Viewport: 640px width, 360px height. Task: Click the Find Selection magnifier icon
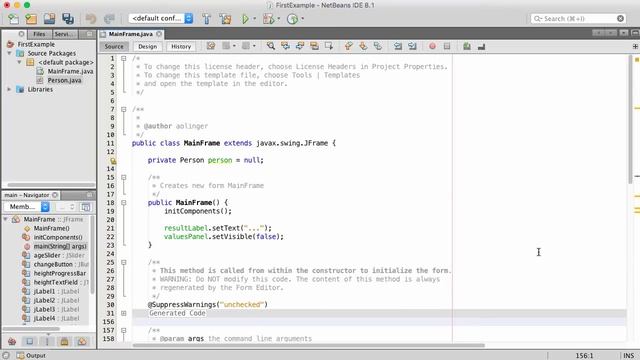pos(271,46)
